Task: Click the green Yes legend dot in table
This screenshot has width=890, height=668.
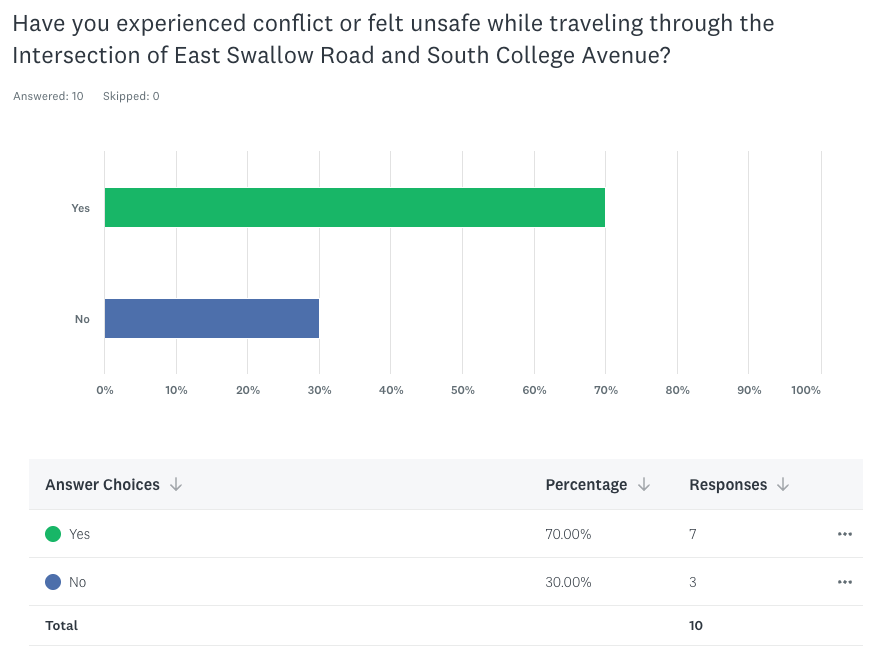Action: coord(53,534)
